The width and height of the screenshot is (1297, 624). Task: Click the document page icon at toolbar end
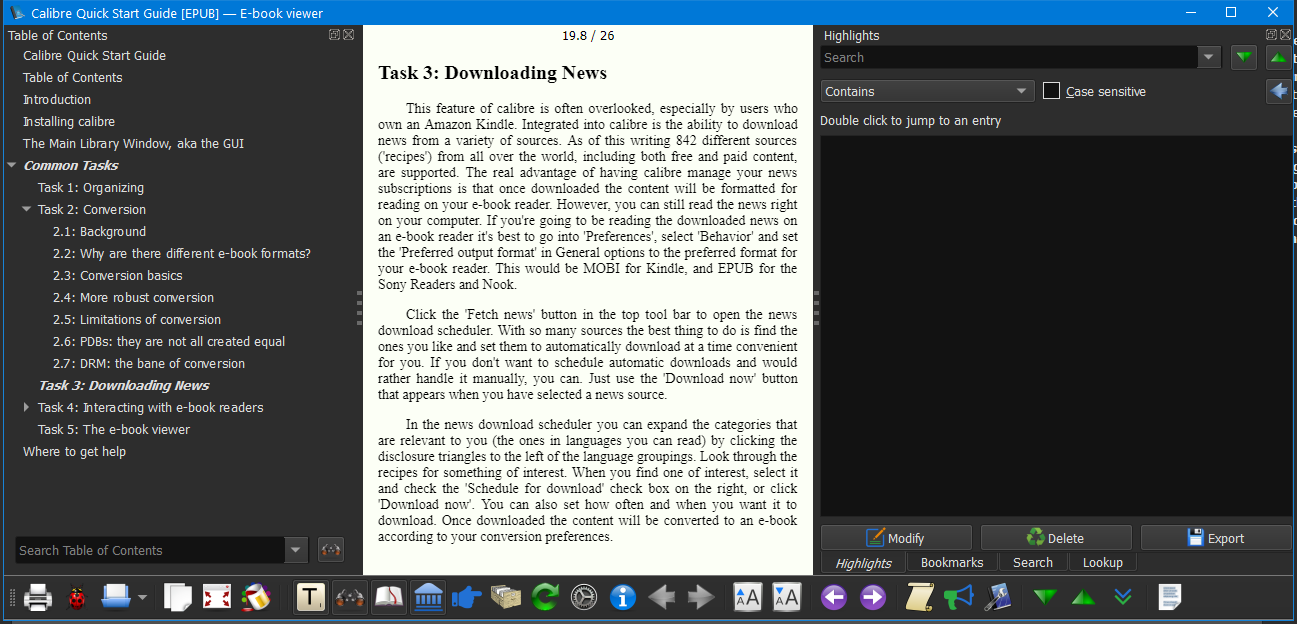tap(1170, 598)
